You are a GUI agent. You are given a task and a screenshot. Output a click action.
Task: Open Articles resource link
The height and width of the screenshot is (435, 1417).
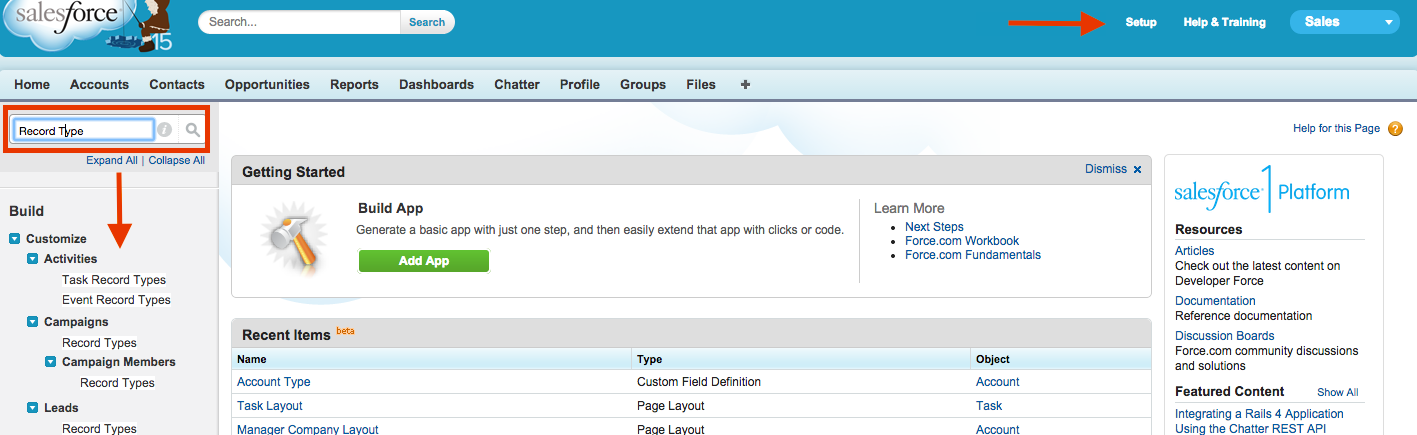[x=1195, y=251]
